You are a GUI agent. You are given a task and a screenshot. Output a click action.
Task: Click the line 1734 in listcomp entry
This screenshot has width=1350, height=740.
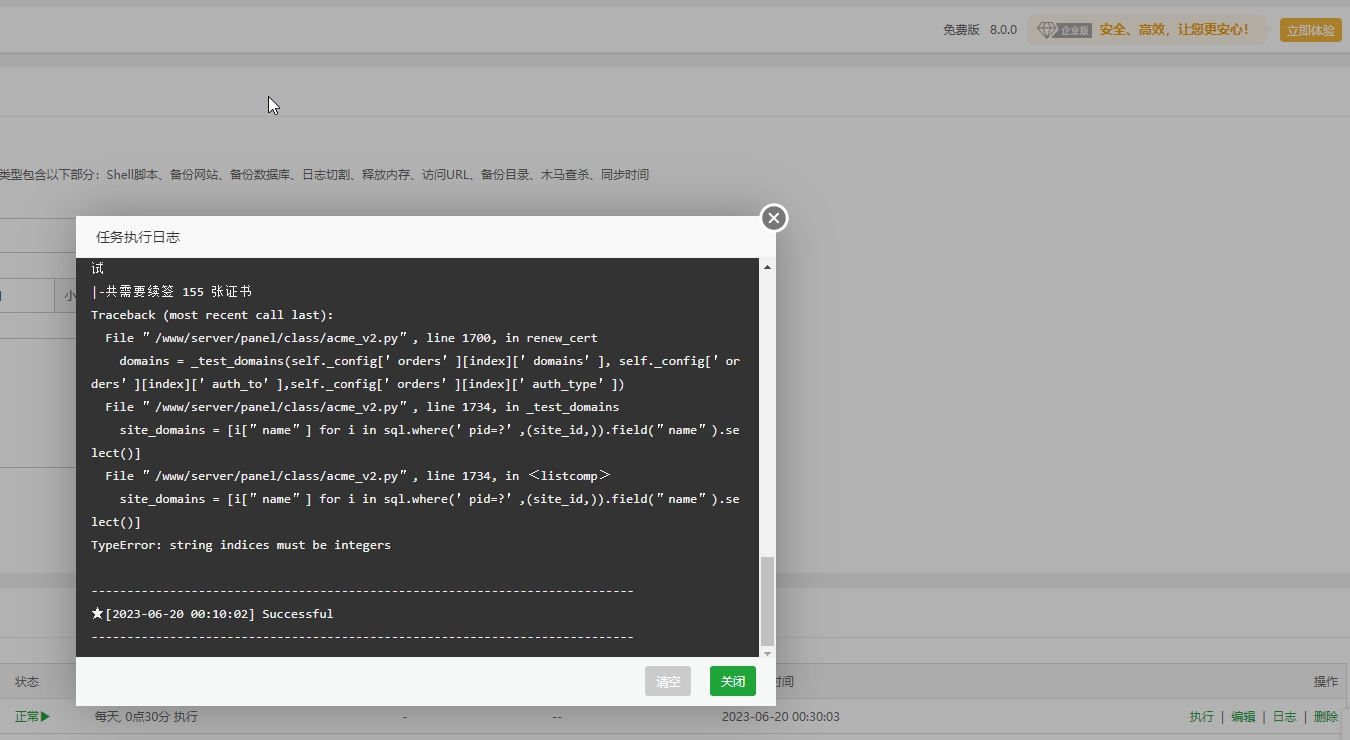(x=357, y=476)
